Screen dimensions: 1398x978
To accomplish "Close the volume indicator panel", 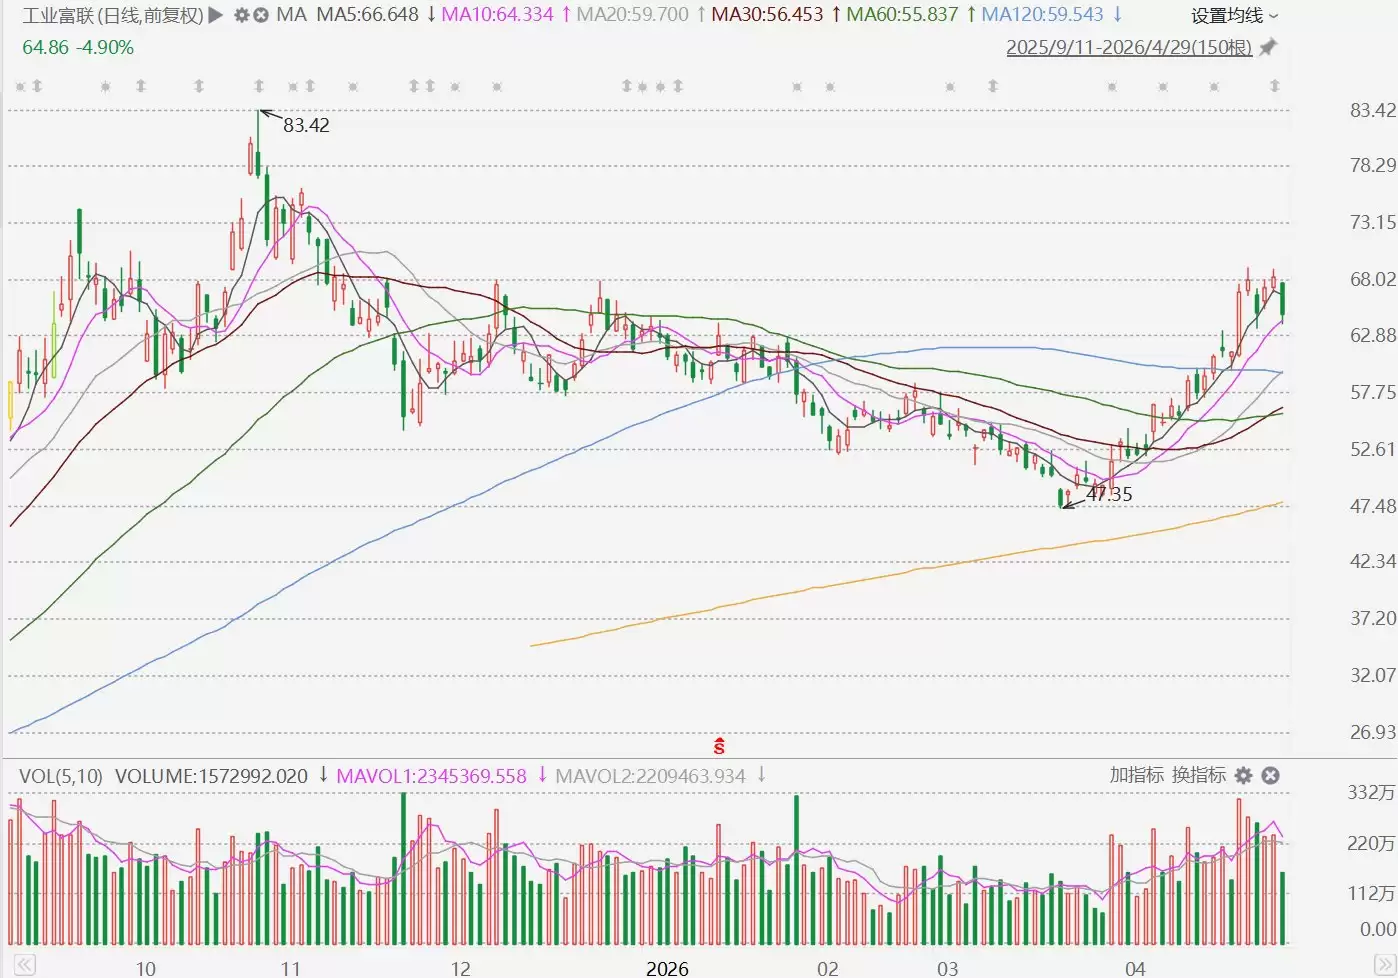I will pos(1270,776).
